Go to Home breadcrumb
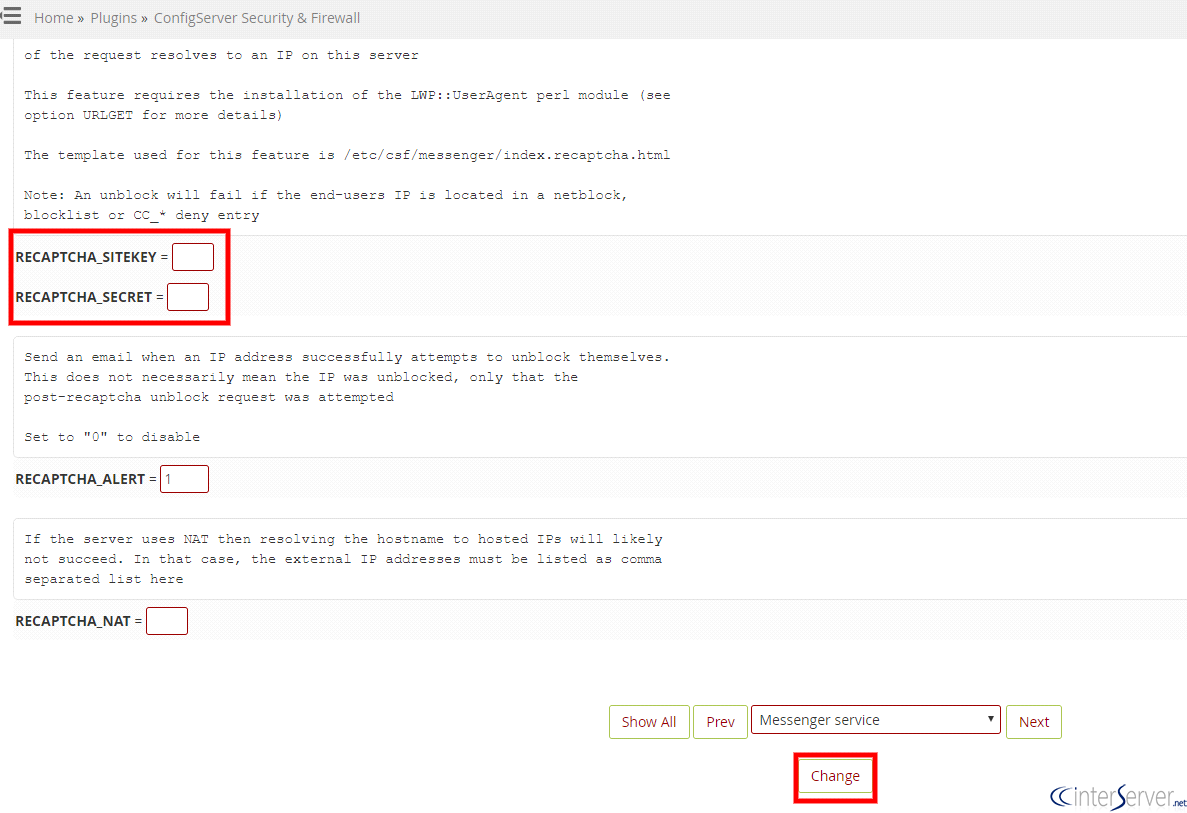The image size is (1187, 813). (x=53, y=17)
